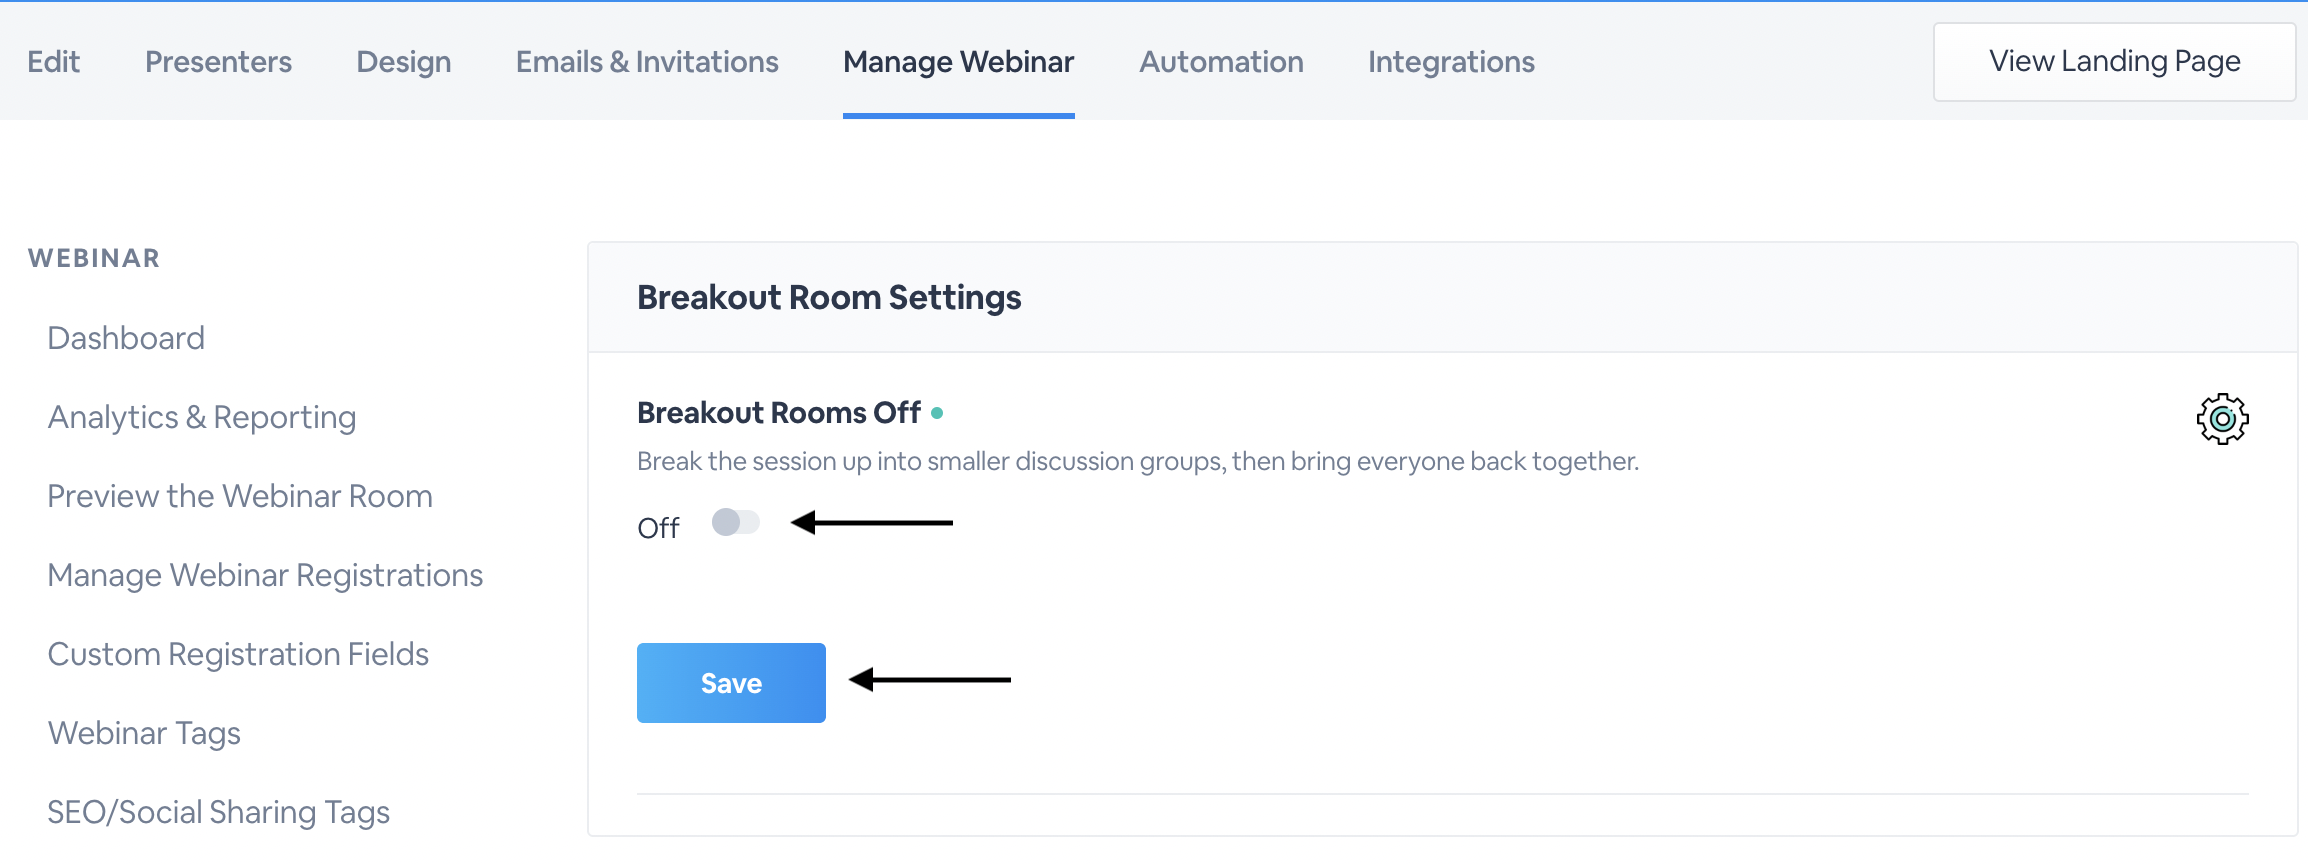Image resolution: width=2308 pixels, height=864 pixels.
Task: Toggle the Breakout Rooms Off switch
Action: click(736, 522)
